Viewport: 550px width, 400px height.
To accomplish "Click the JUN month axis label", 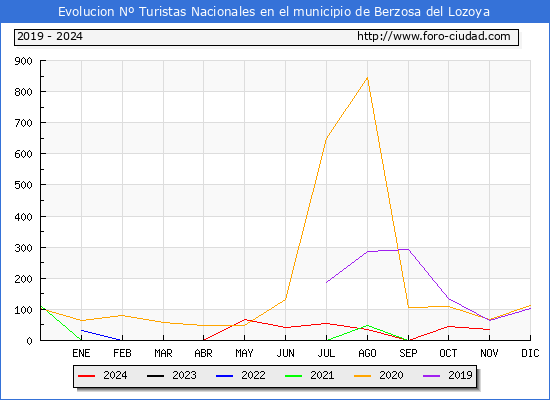I will pos(286,353).
